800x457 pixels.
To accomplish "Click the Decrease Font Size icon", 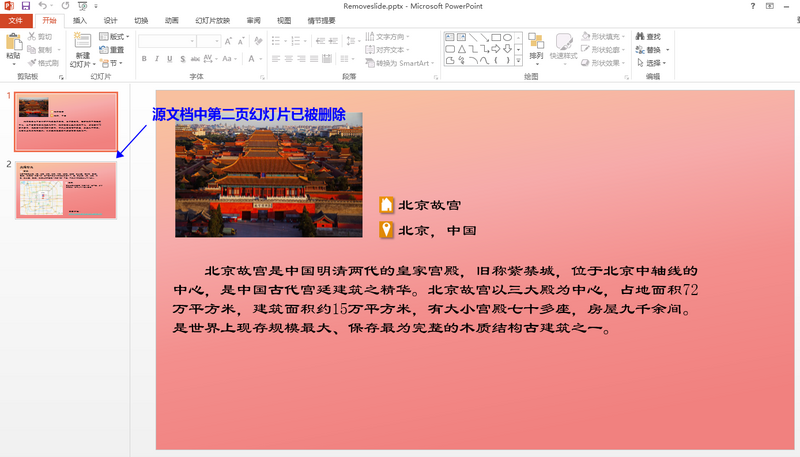I will 241,41.
